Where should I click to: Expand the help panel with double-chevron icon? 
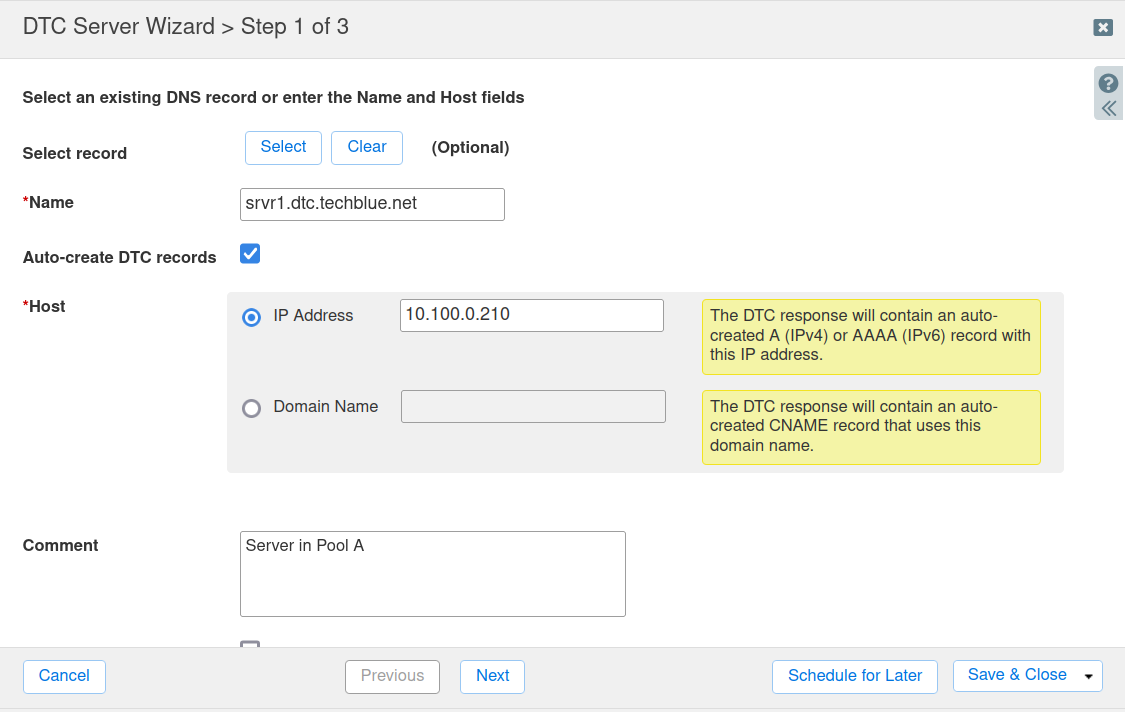pos(1108,108)
